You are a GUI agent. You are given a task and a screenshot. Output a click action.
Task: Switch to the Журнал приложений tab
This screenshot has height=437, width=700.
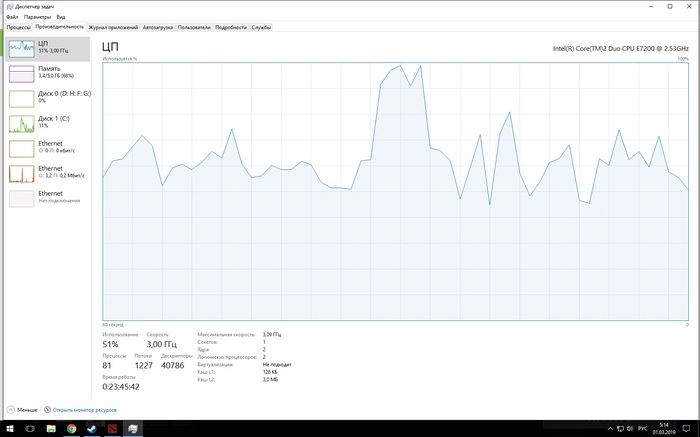tap(112, 27)
